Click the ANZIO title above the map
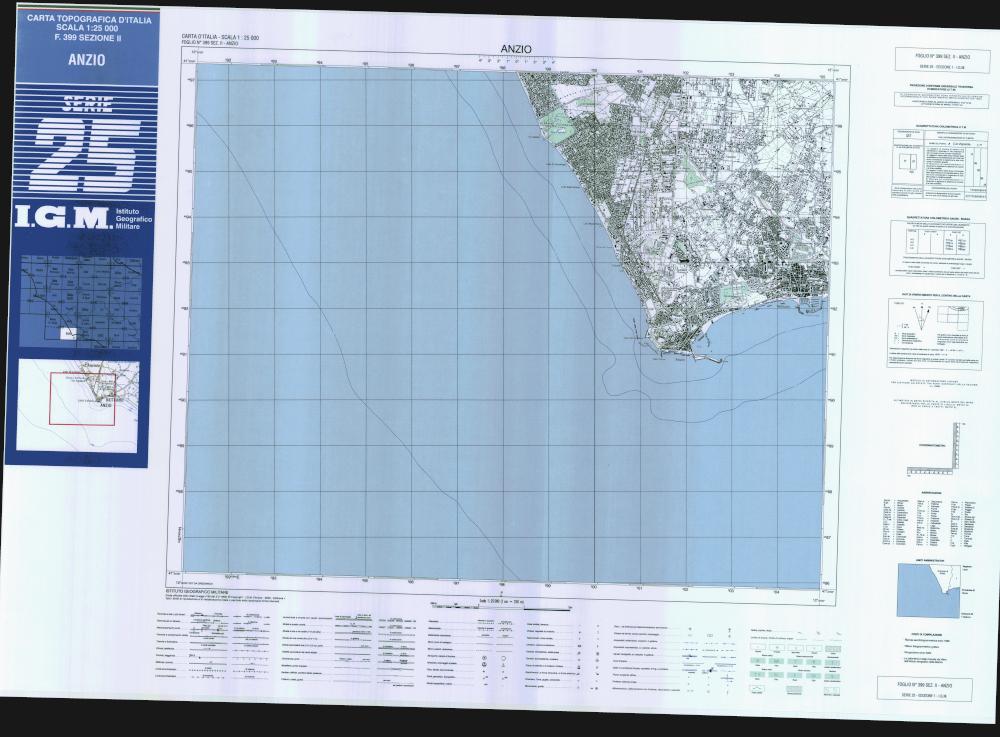Viewport: 1000px width, 737px height. [x=517, y=49]
